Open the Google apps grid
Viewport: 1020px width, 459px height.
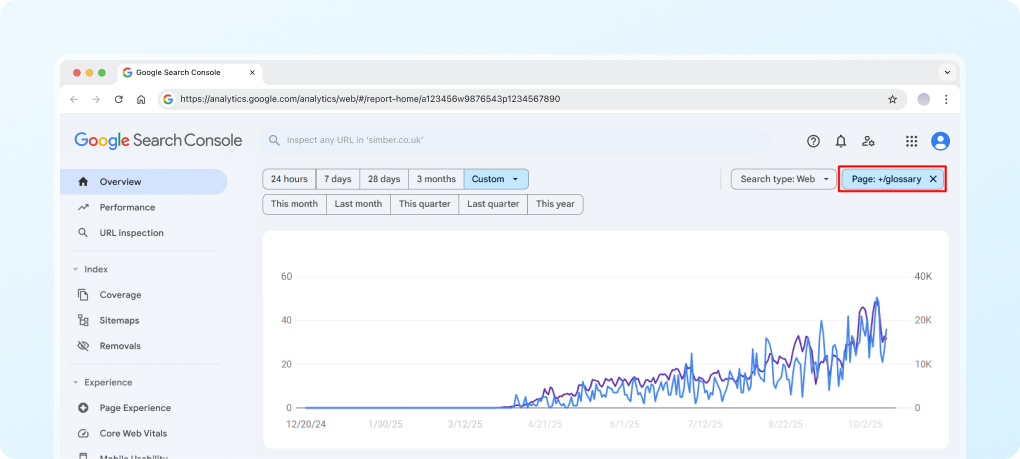tap(912, 141)
